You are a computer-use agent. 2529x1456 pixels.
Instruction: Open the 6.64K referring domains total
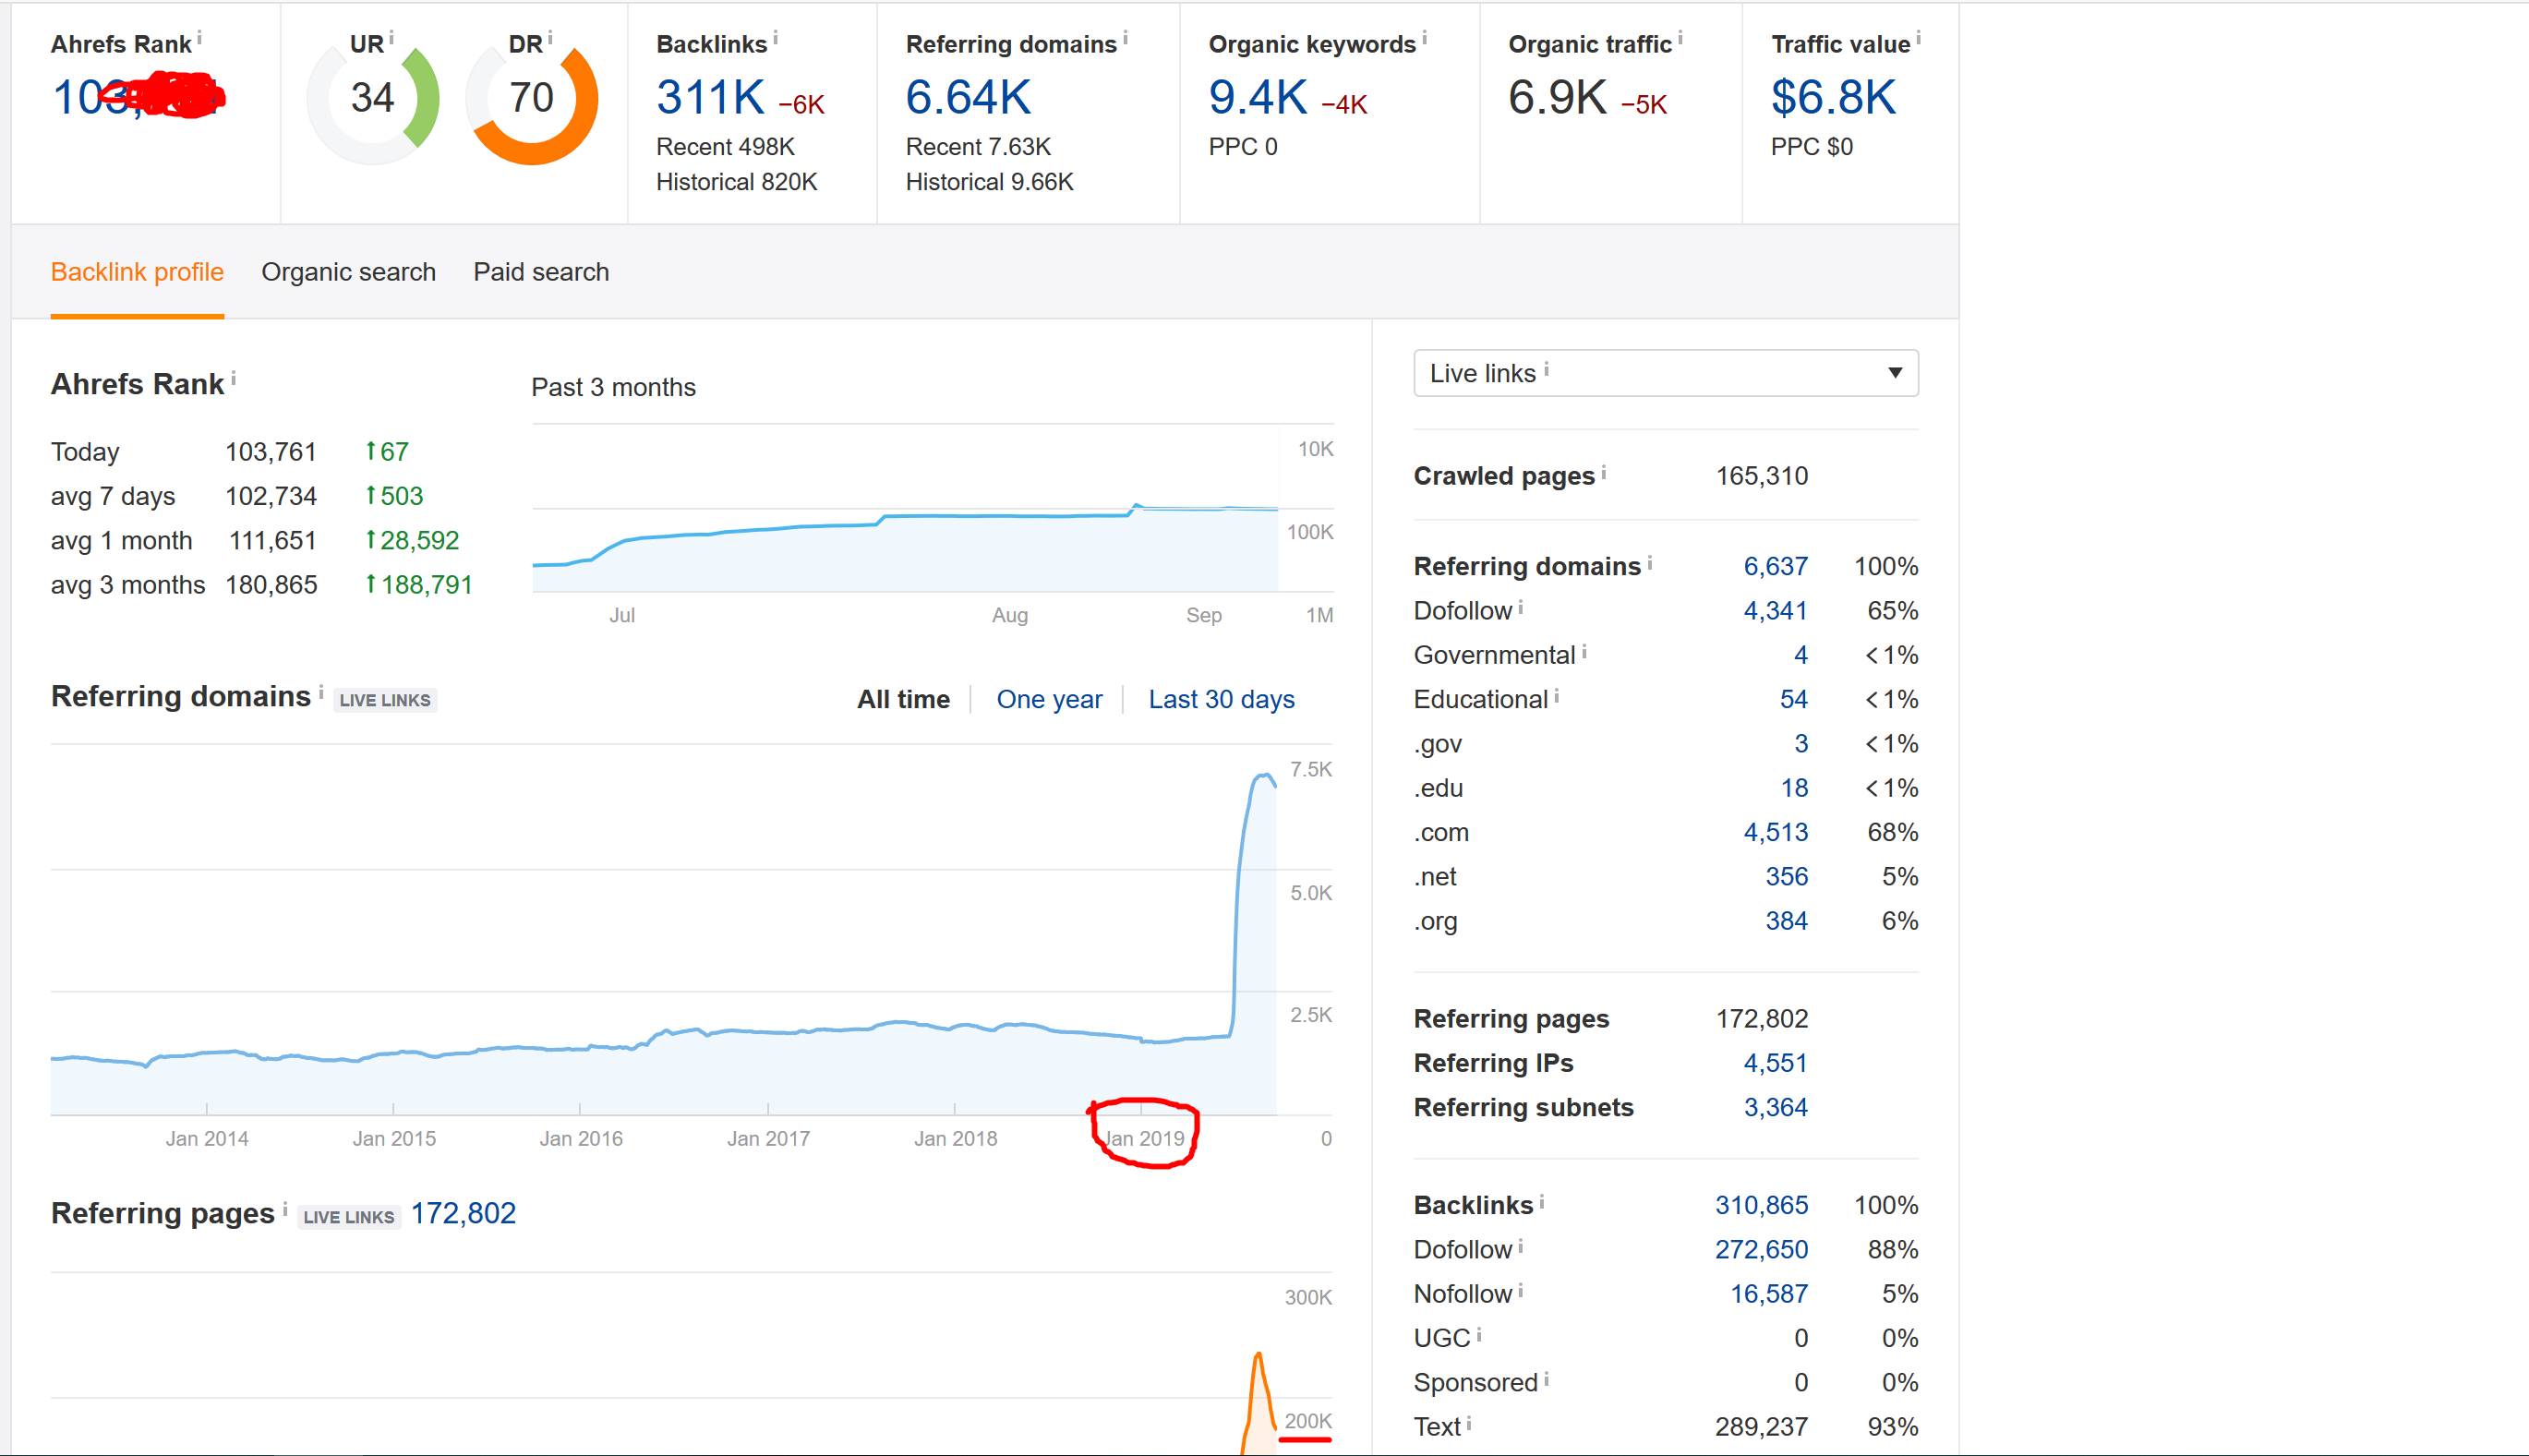[968, 98]
